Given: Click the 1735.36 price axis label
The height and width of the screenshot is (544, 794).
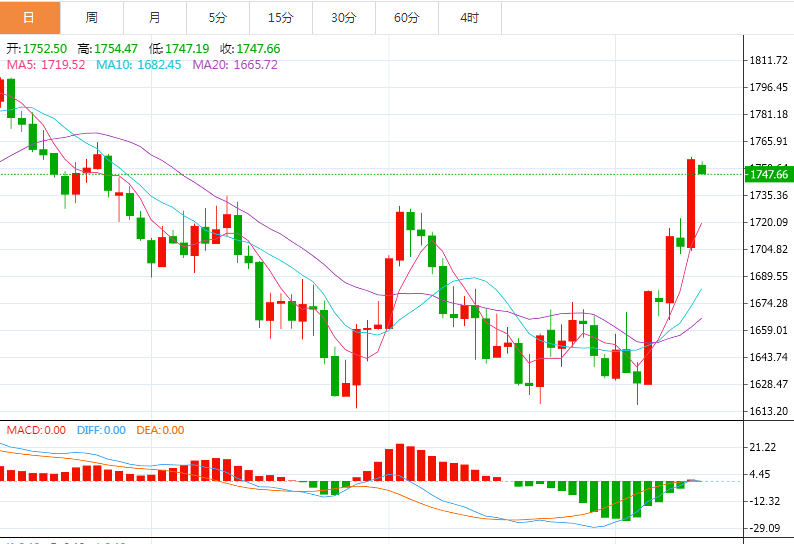Looking at the screenshot, I should click(769, 195).
